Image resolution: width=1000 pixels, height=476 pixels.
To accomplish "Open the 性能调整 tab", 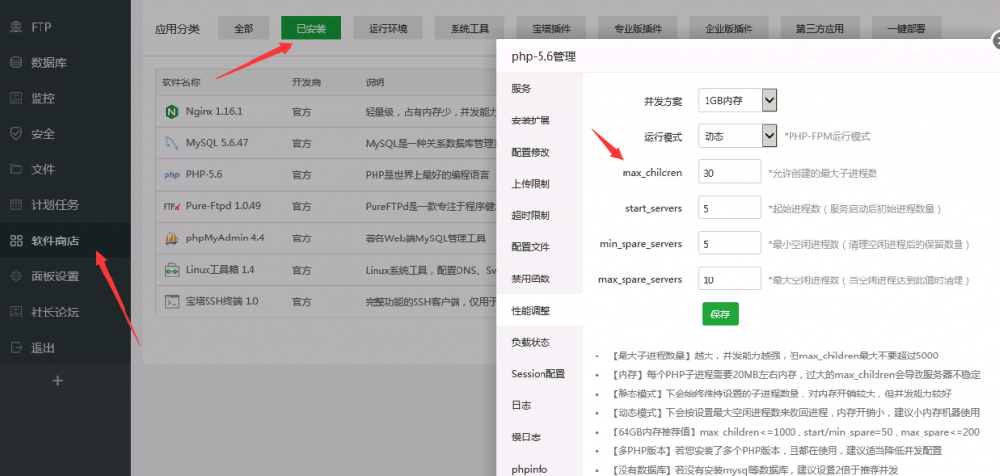I will click(540, 311).
